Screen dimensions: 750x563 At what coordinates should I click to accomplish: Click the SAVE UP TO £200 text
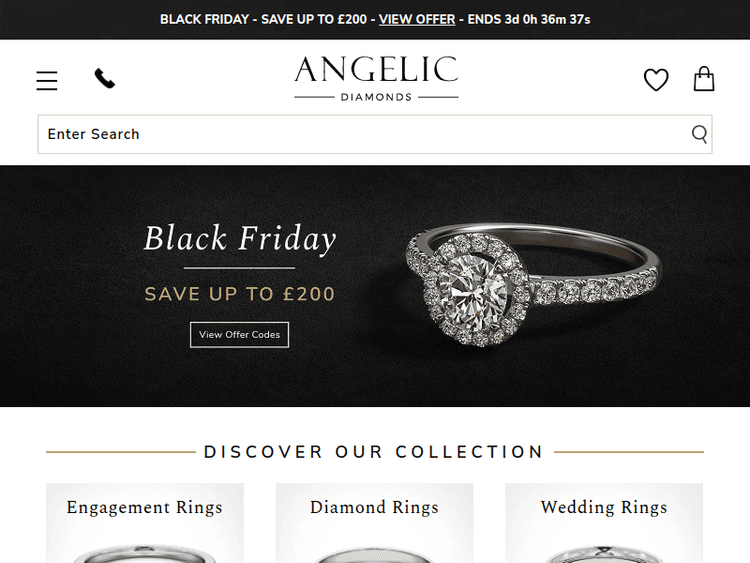[240, 294]
